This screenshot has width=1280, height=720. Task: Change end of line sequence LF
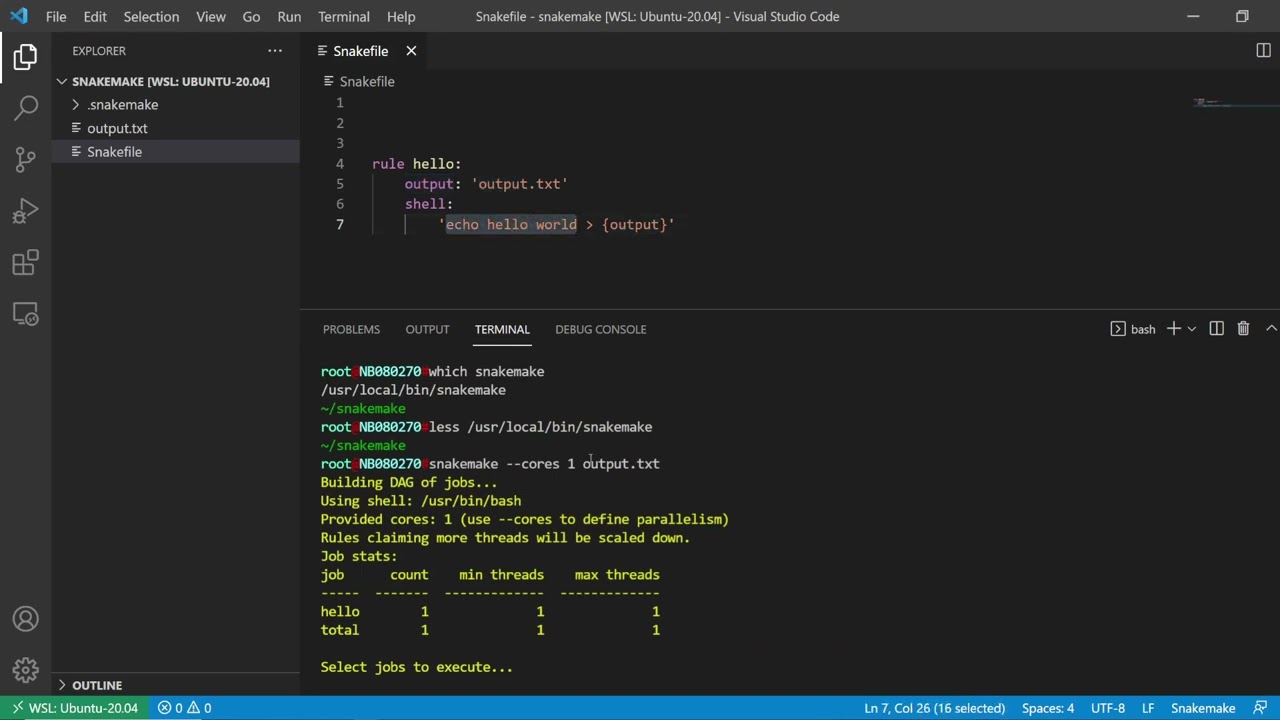(1148, 708)
